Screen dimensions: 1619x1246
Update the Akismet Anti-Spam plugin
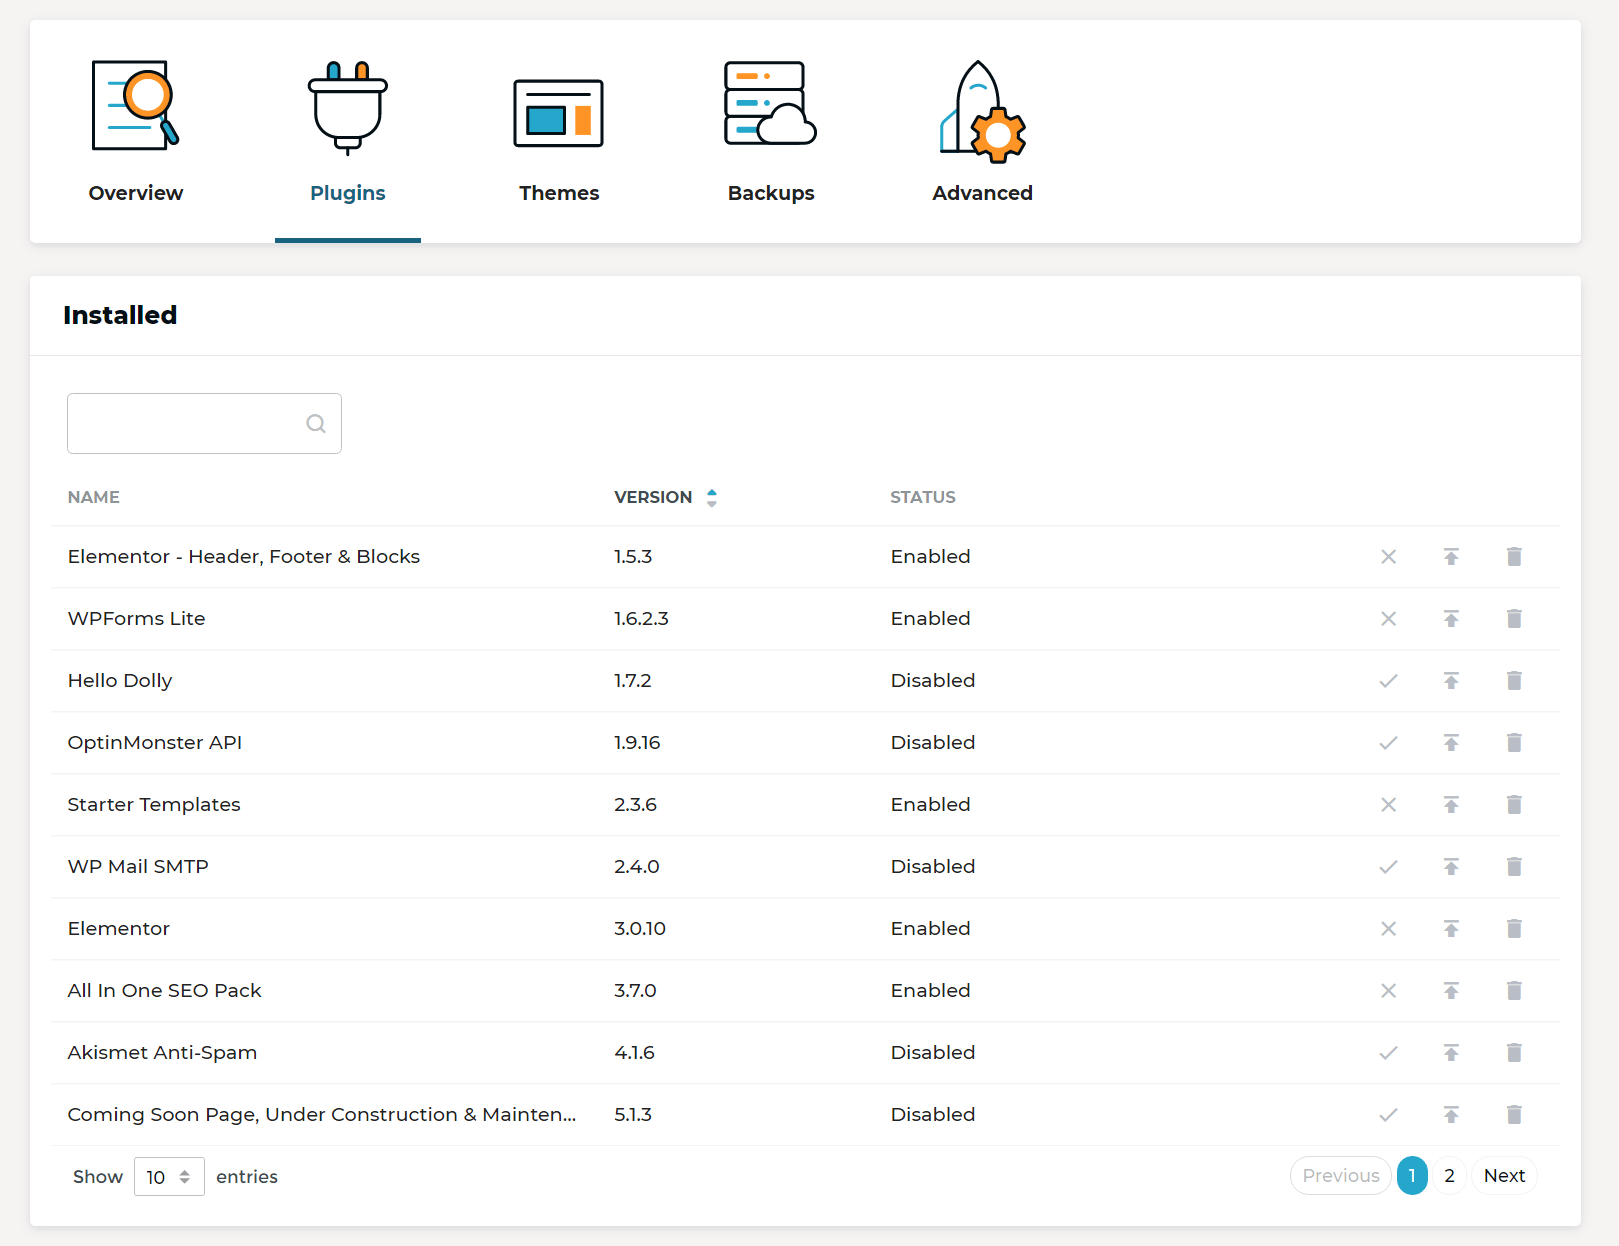[x=1451, y=1053]
